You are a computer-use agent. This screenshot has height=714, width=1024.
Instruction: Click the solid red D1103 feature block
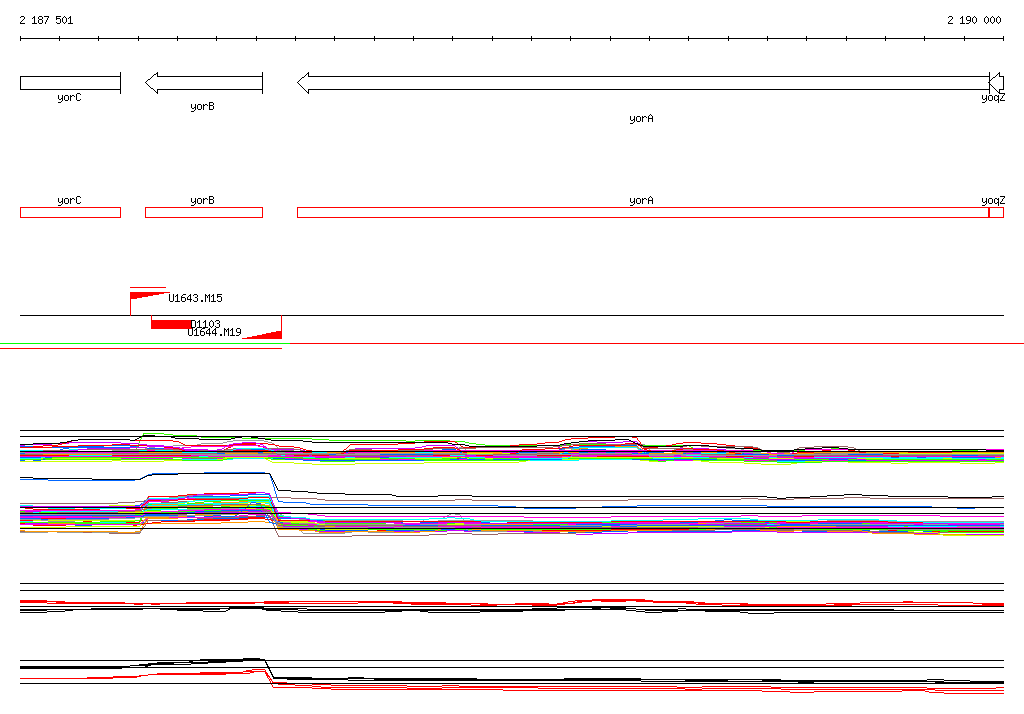tap(171, 324)
